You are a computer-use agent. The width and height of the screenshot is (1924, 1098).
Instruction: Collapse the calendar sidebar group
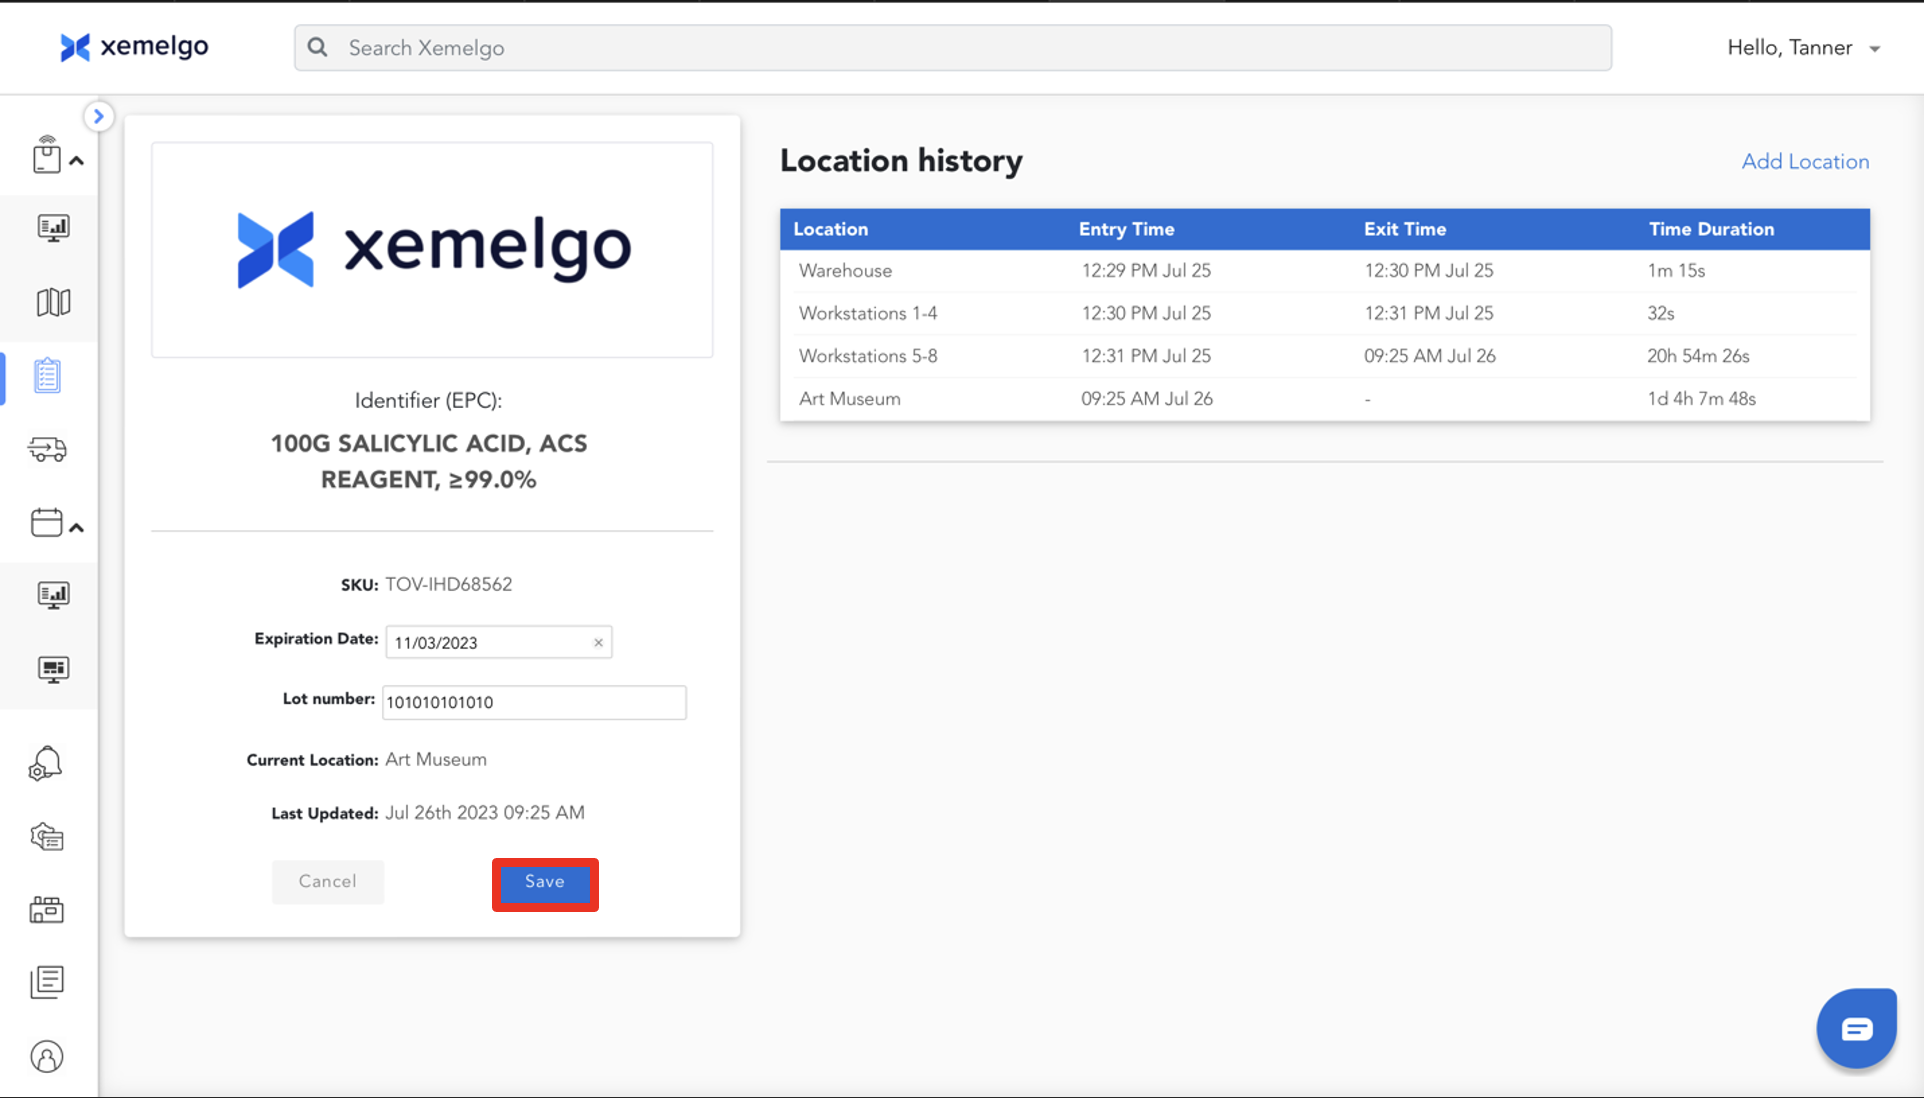pos(76,527)
